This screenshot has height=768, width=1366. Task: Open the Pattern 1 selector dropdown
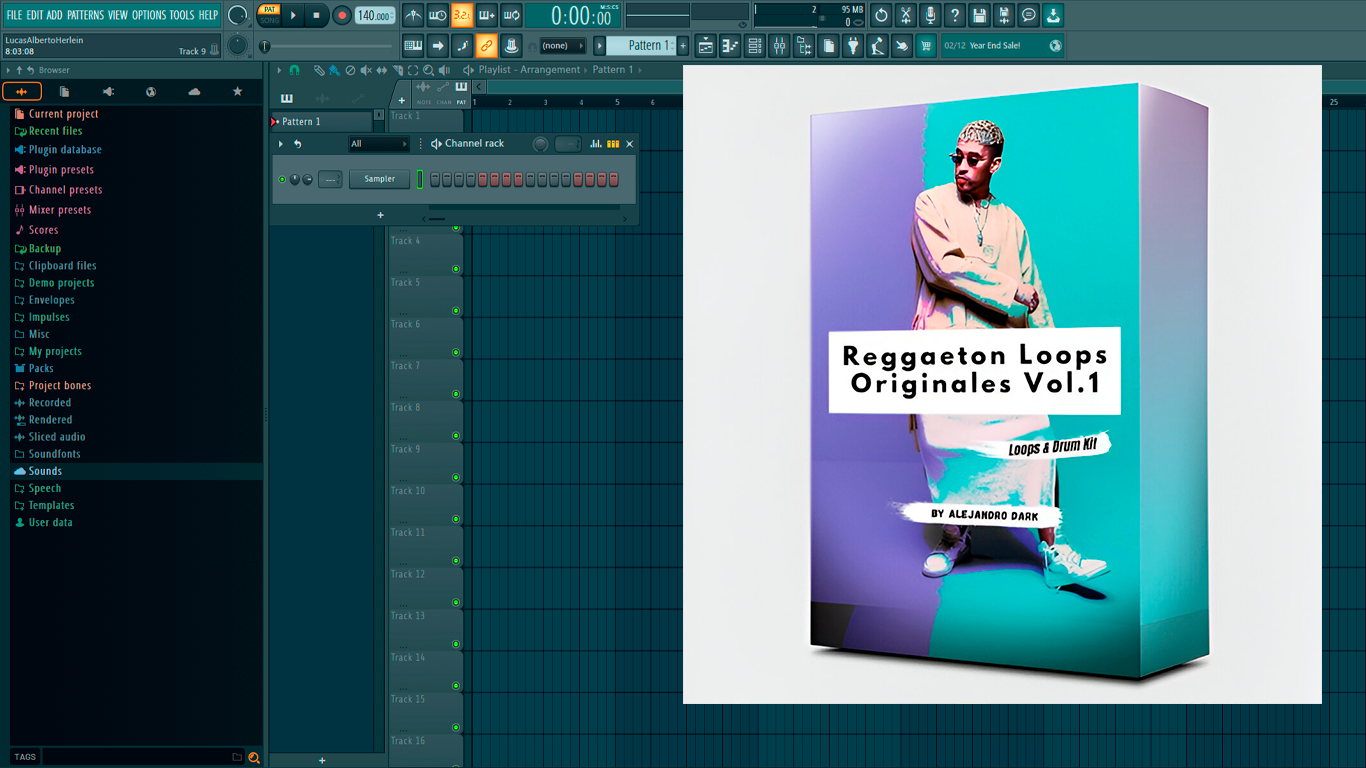641,46
